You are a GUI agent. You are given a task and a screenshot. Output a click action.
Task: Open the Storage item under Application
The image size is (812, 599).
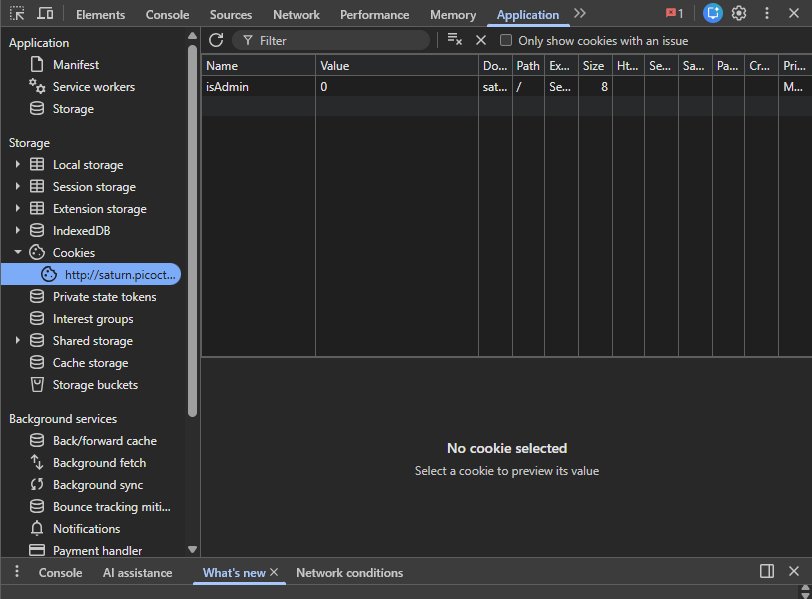point(73,109)
